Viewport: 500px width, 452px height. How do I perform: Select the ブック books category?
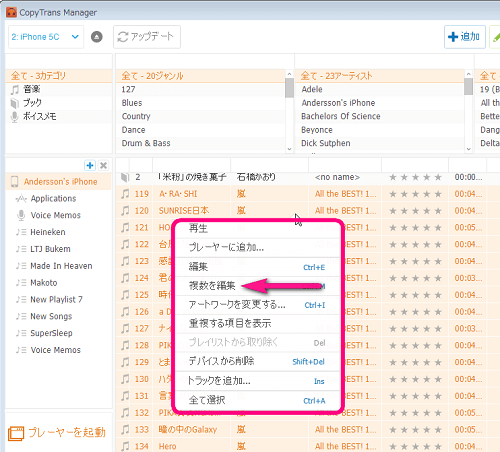pos(59,103)
